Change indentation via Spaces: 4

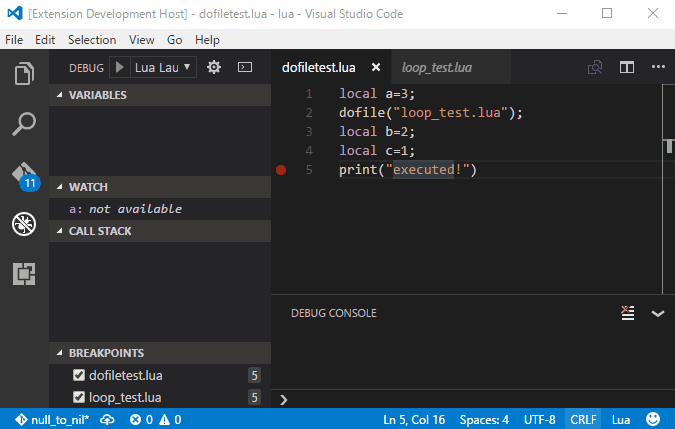pyautogui.click(x=484, y=420)
